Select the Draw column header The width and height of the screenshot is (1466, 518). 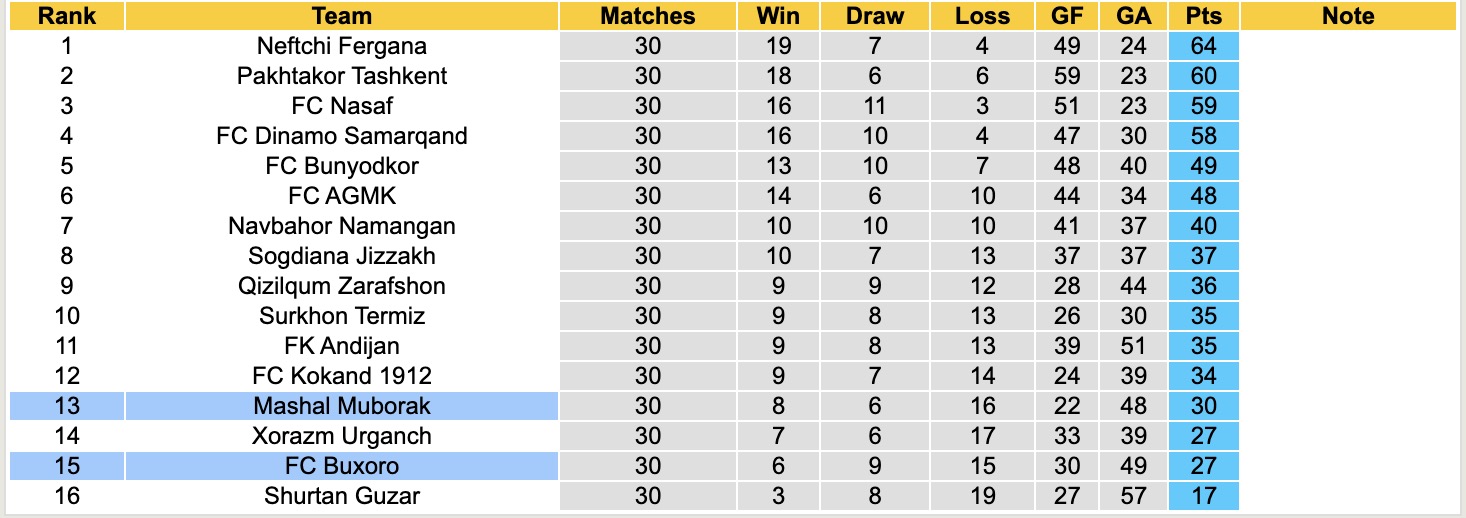tap(874, 16)
